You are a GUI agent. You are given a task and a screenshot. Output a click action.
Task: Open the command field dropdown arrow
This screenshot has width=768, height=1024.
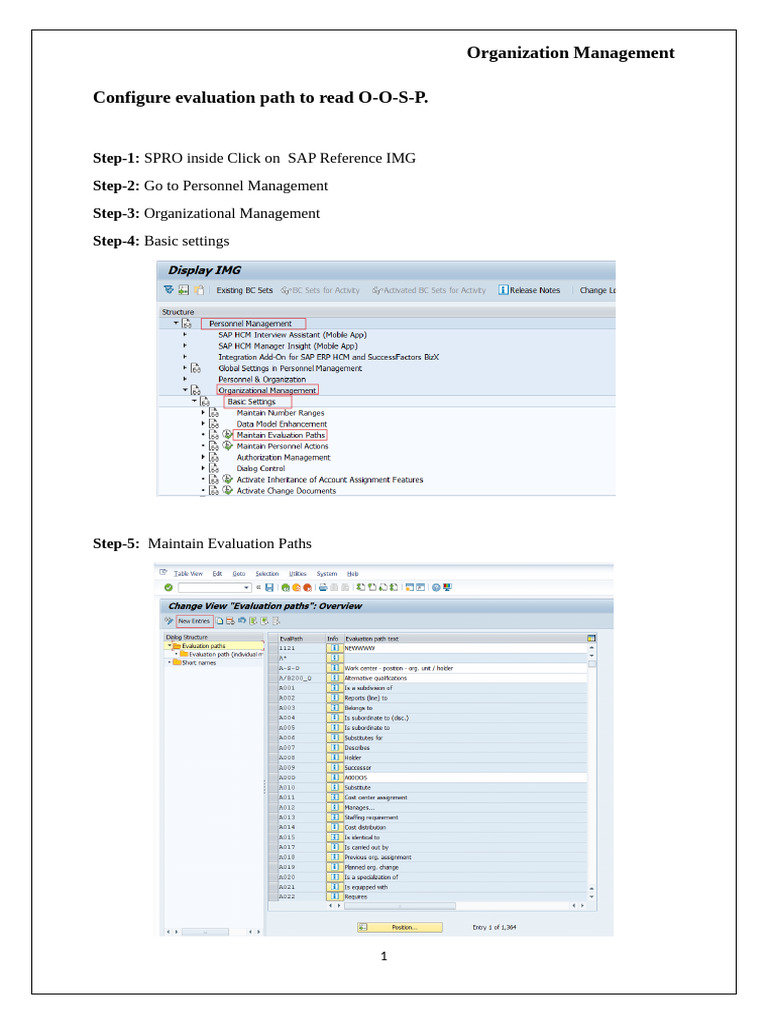click(x=246, y=587)
